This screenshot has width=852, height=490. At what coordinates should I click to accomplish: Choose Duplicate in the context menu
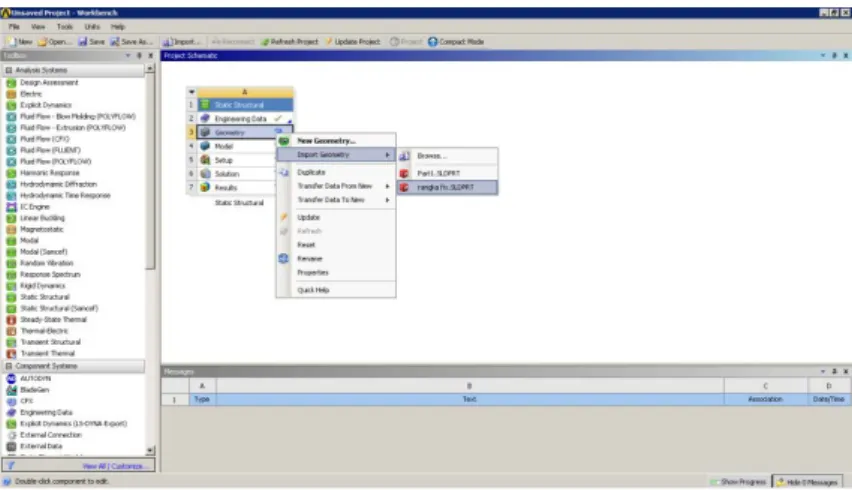coord(336,172)
